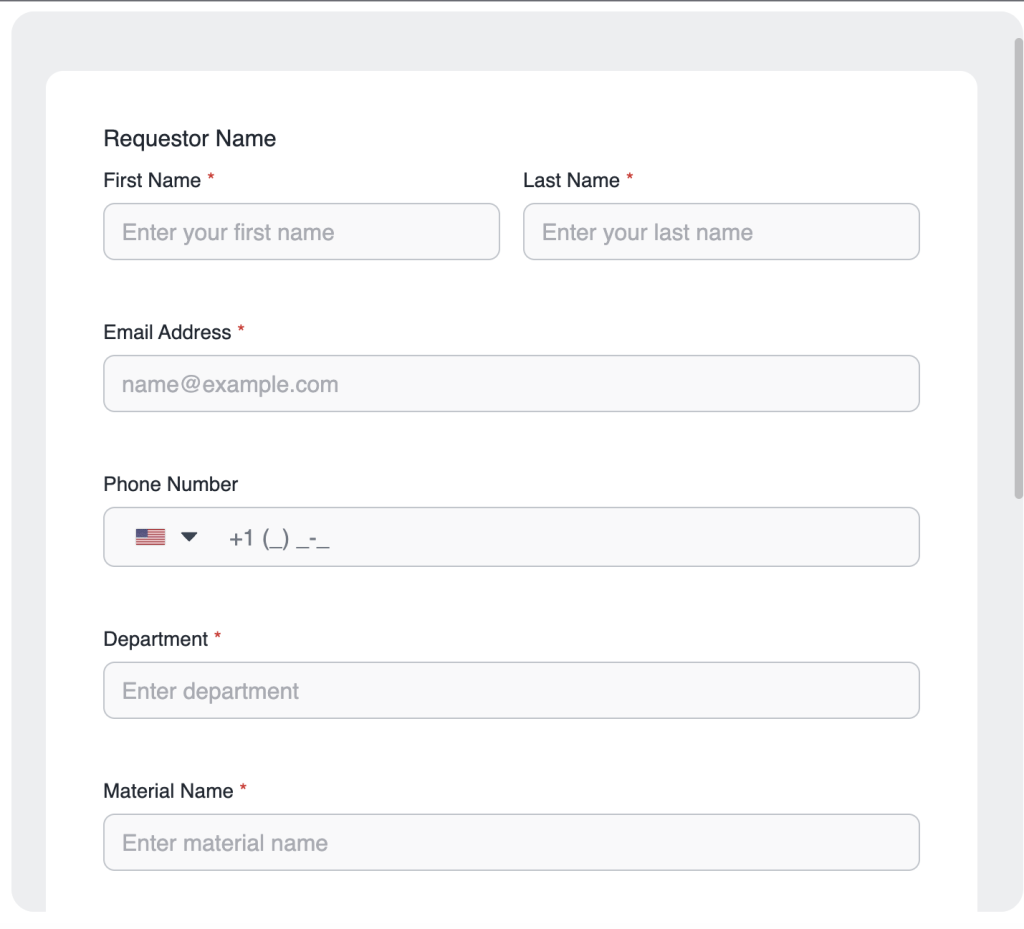The width and height of the screenshot is (1024, 929).
Task: Click the Enter department placeholder text
Action: [209, 690]
